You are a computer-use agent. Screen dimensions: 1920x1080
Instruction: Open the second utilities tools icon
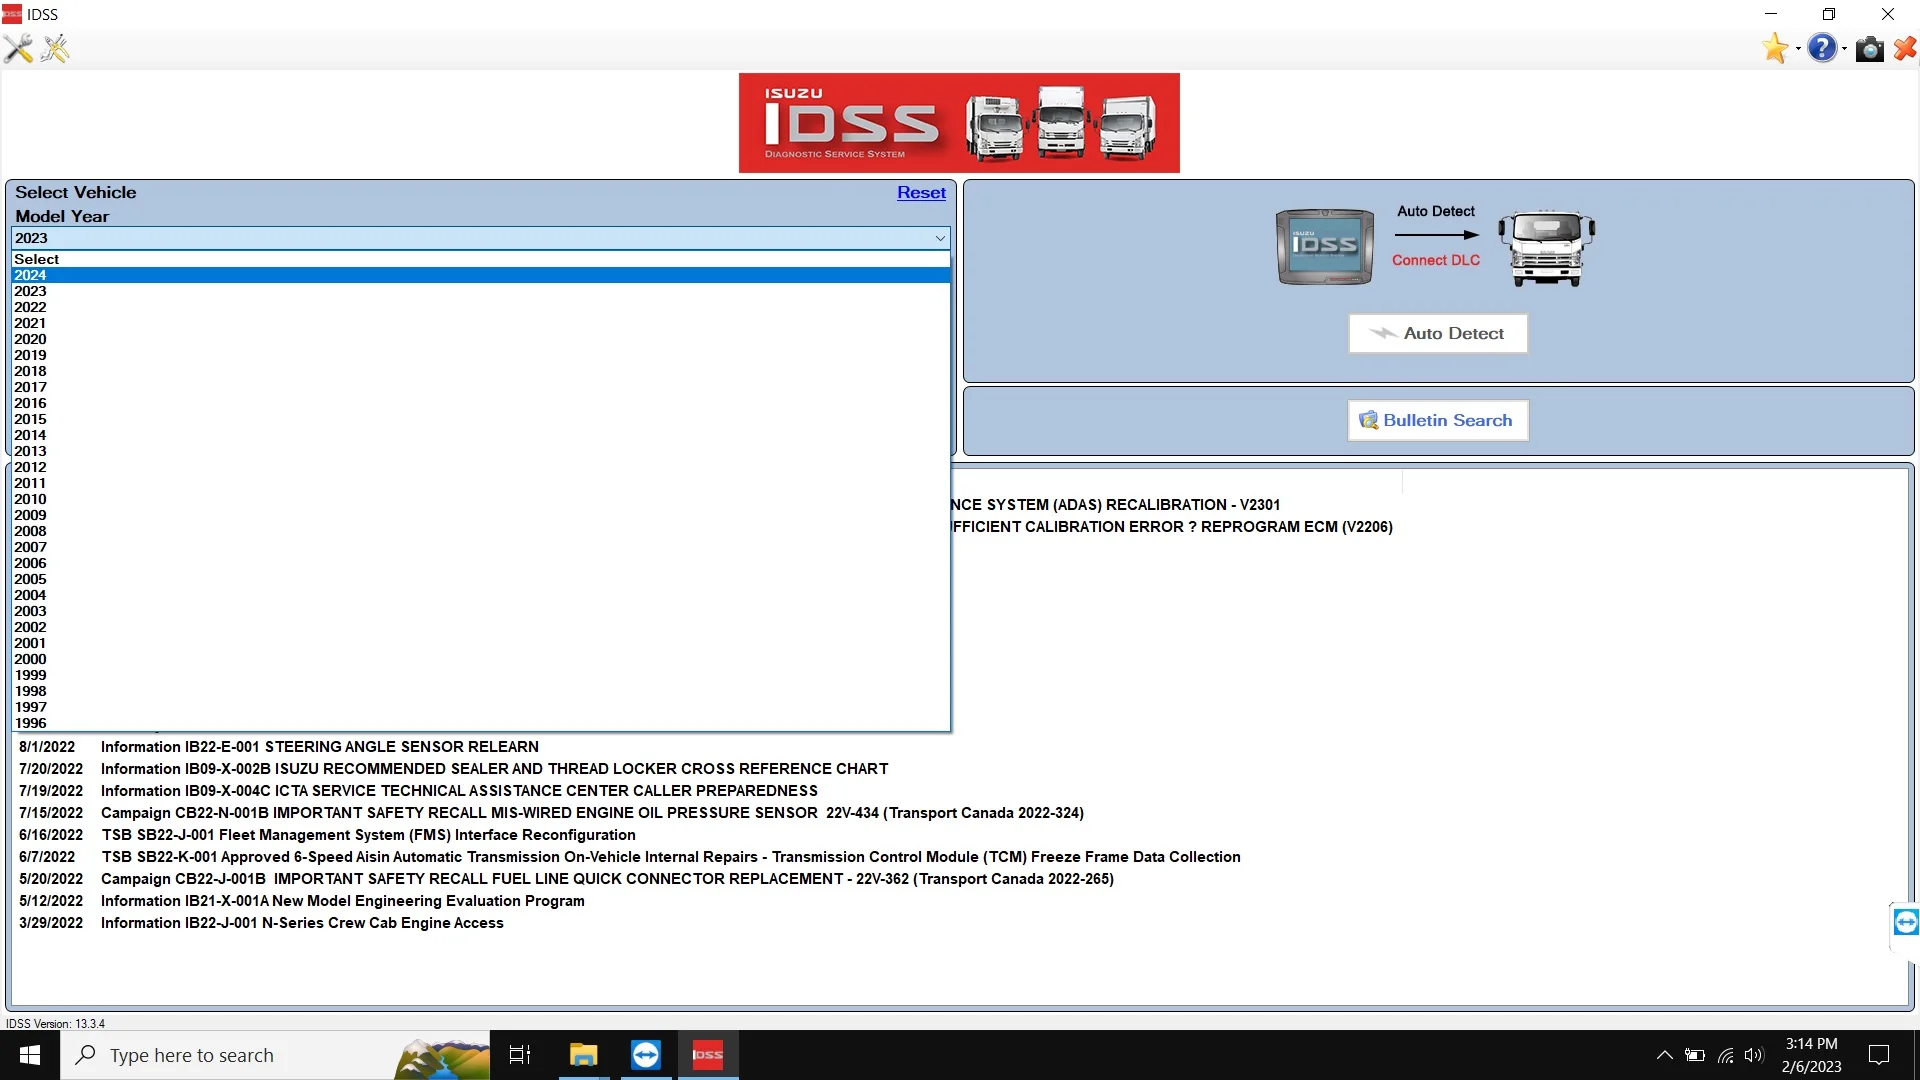(56, 48)
